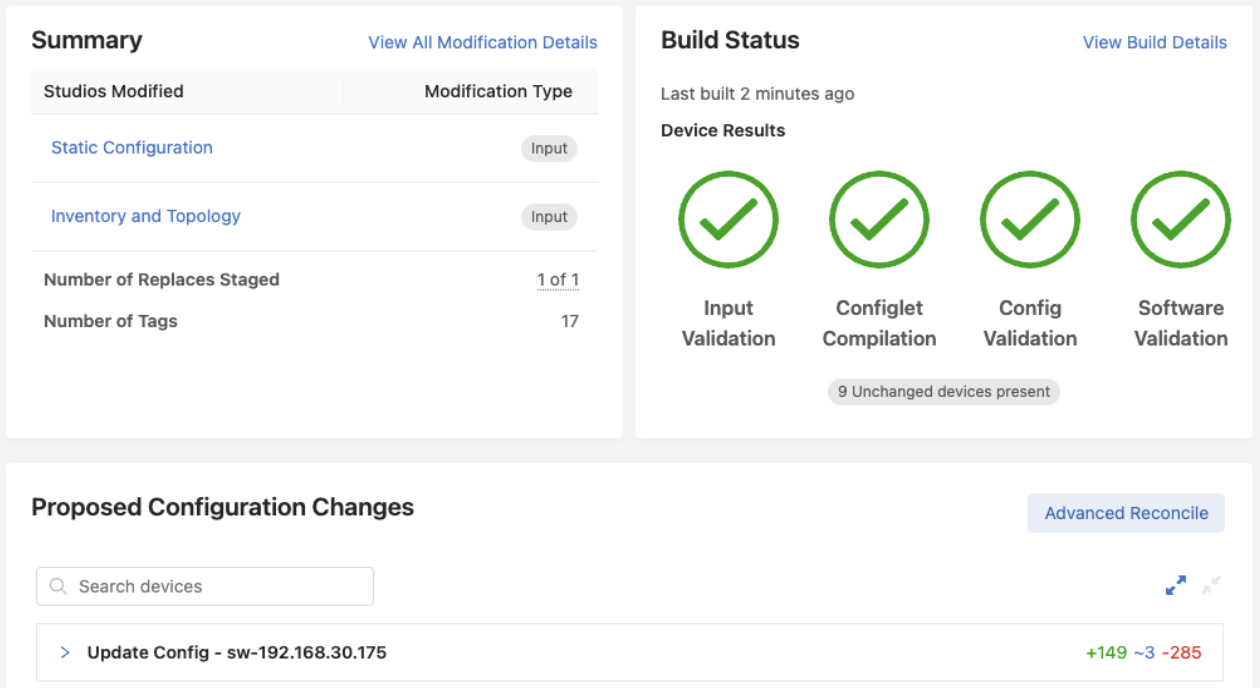Expand all proposed configuration changes
1260x688 pixels.
pyautogui.click(x=1176, y=586)
